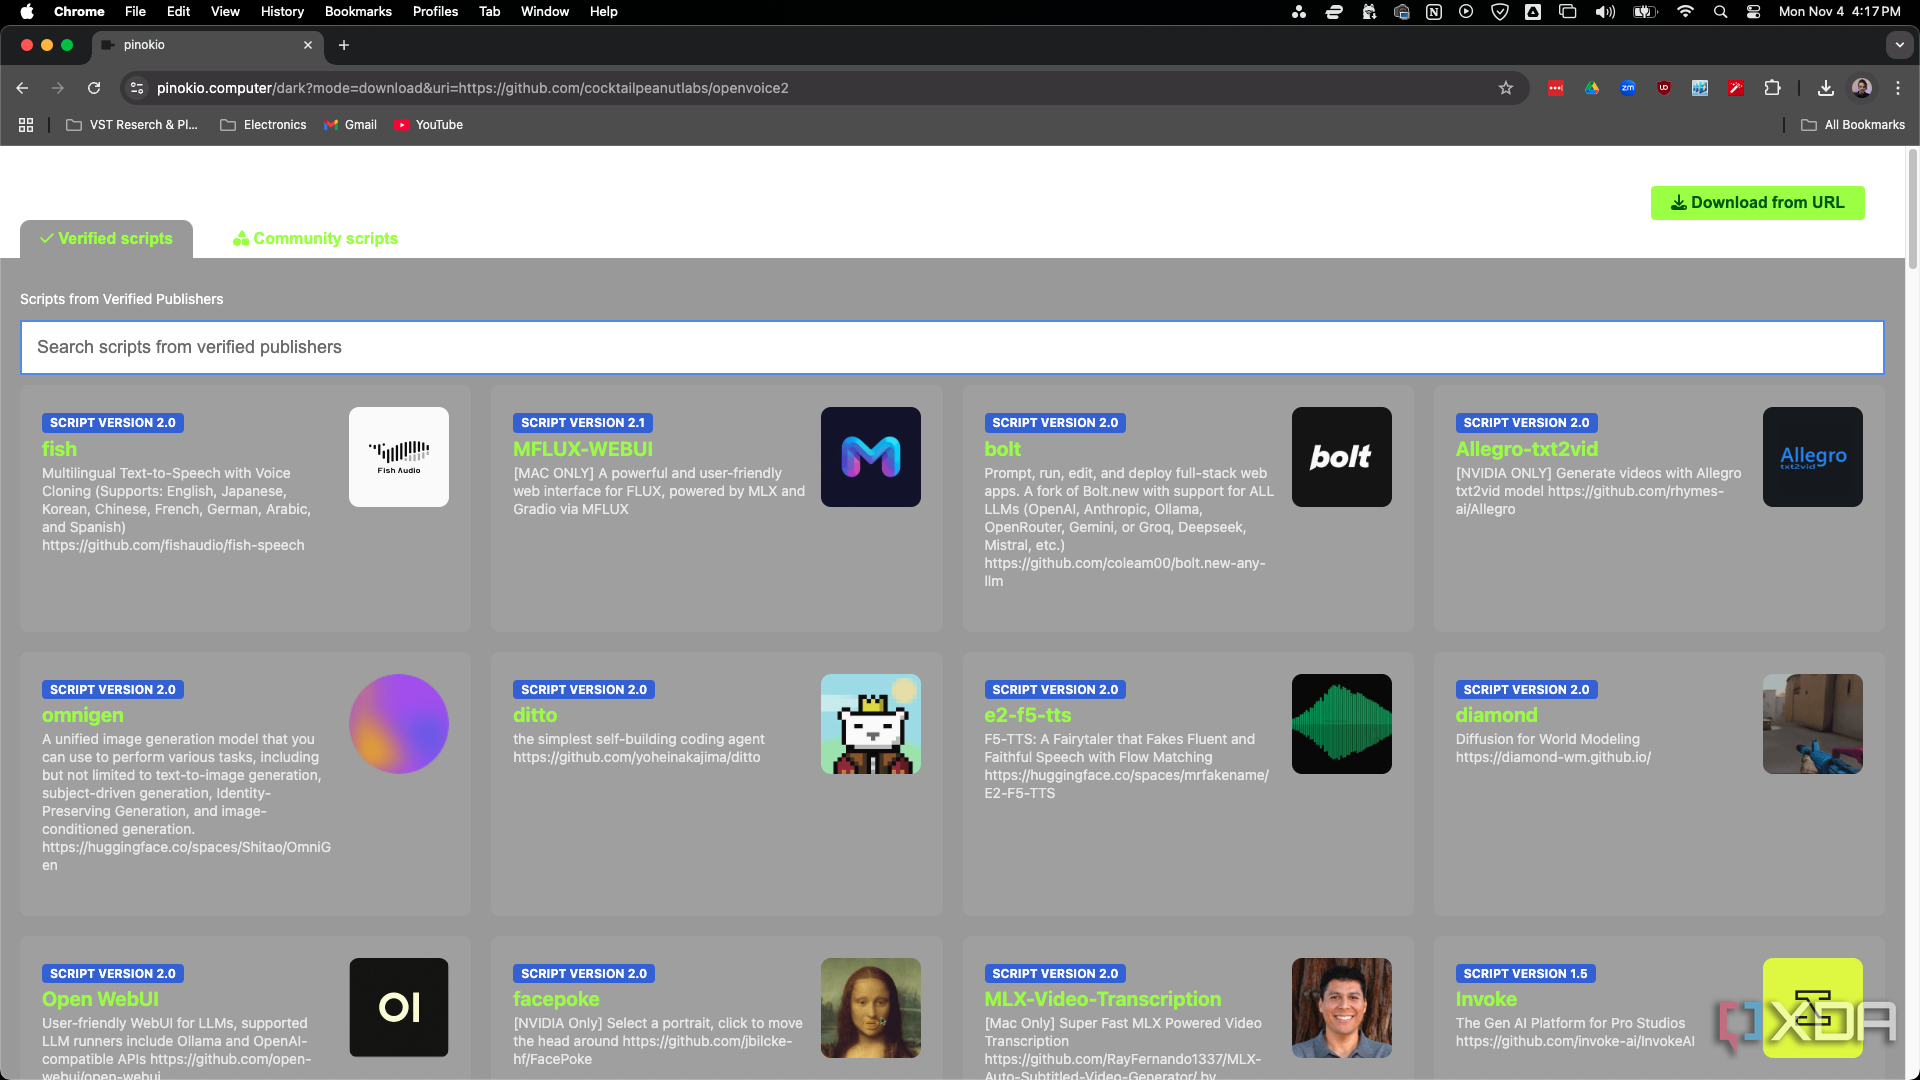Open the bolt logo thumbnail

pos(1342,457)
